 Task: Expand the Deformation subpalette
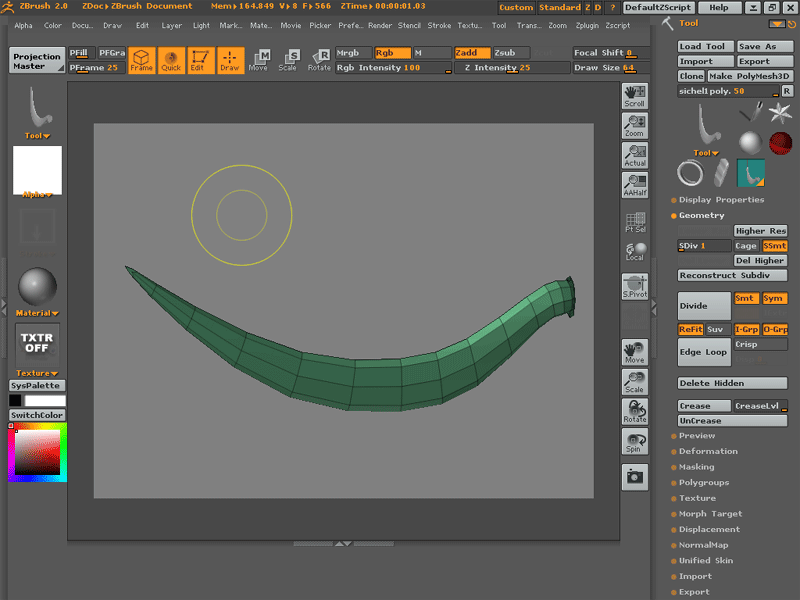(708, 451)
